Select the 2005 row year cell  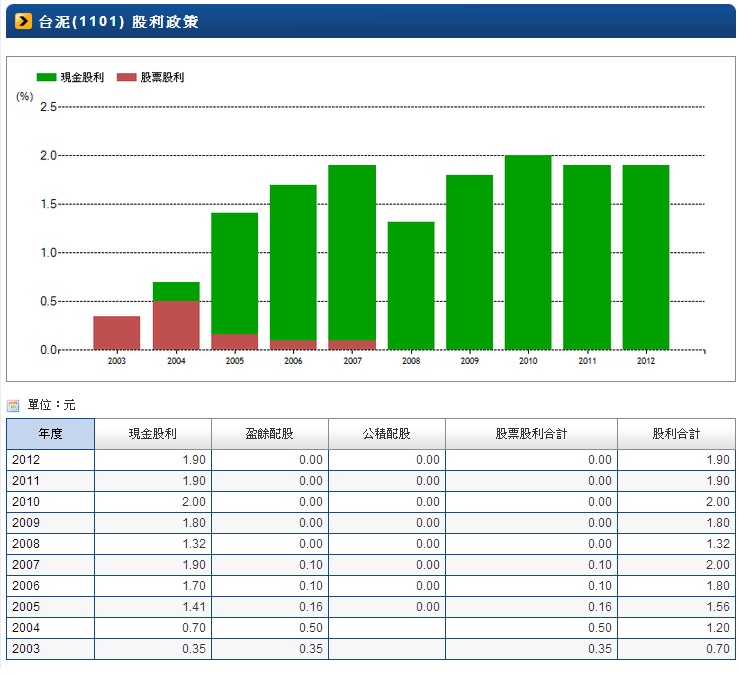click(x=50, y=607)
